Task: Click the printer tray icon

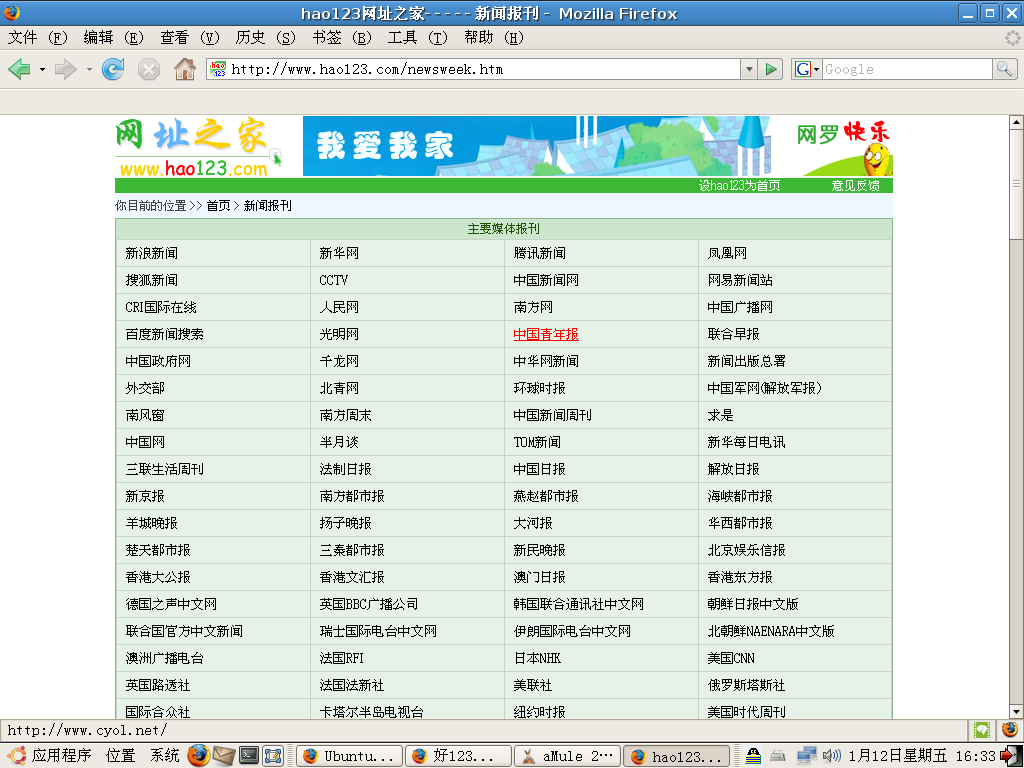Action: pyautogui.click(x=778, y=756)
